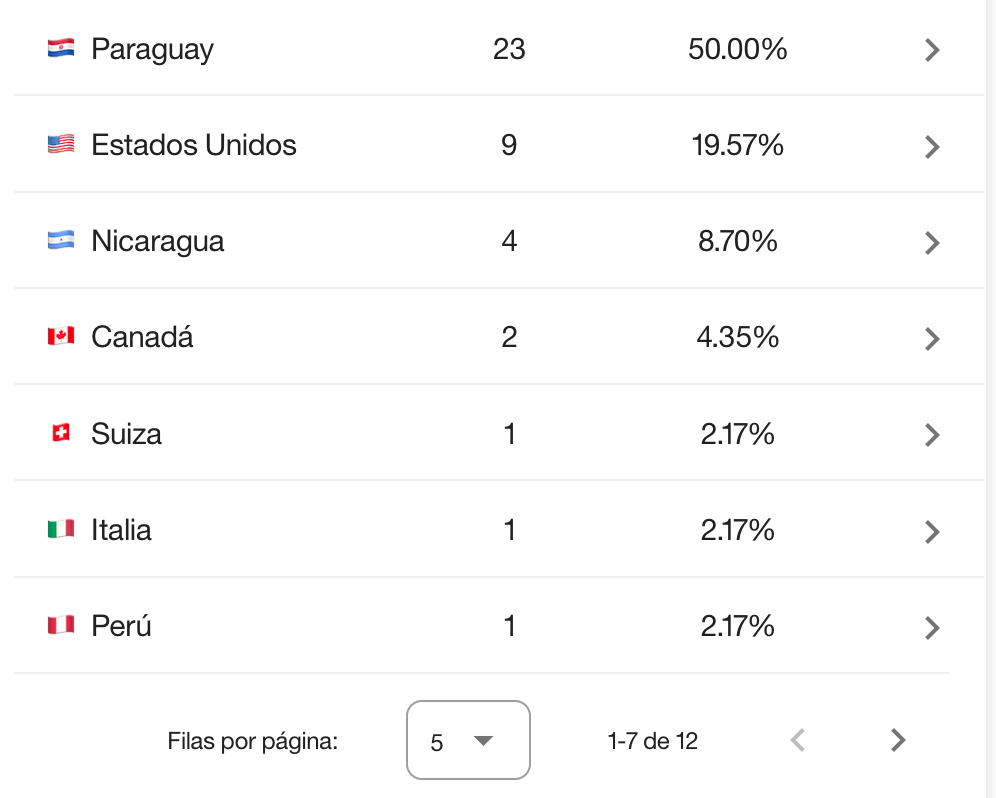Click the Estados Unidos flag icon
996x798 pixels.
61,145
